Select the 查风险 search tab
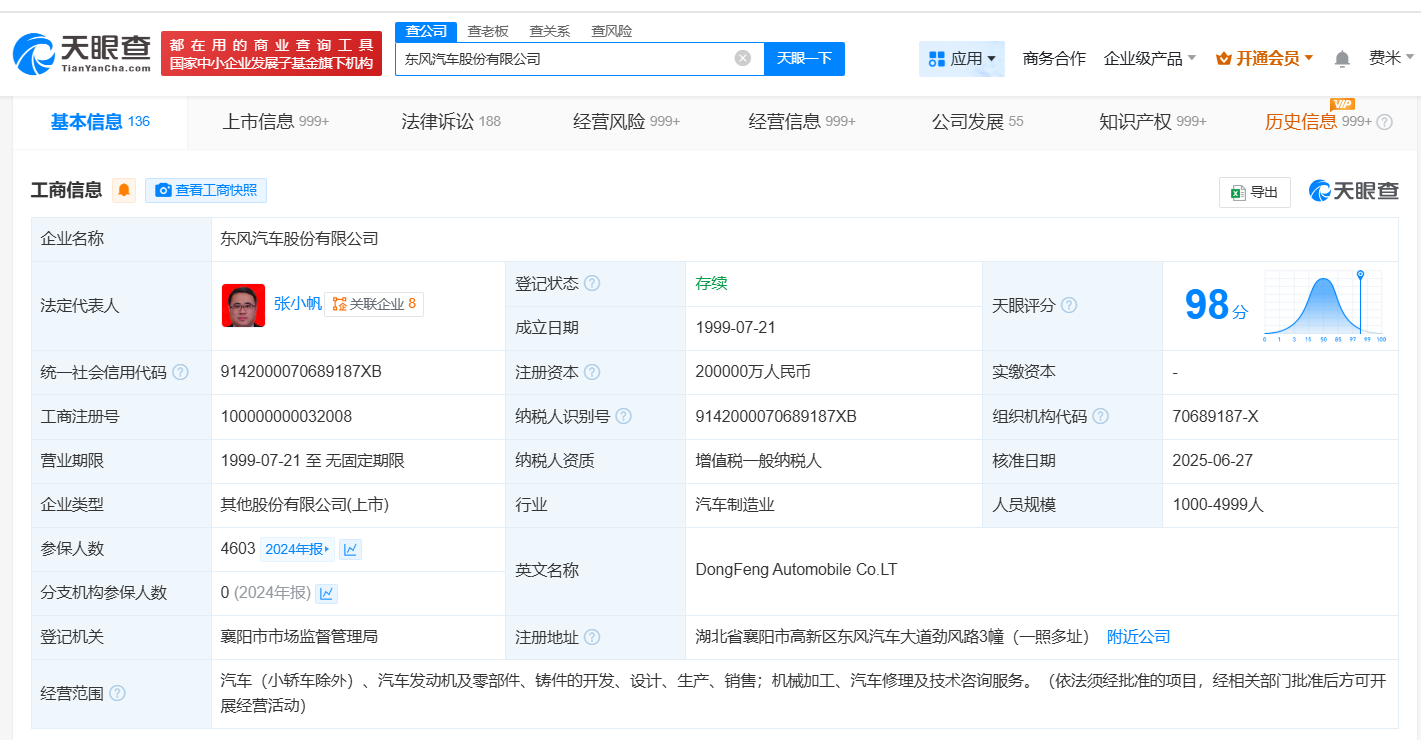This screenshot has width=1421, height=740. 612,31
